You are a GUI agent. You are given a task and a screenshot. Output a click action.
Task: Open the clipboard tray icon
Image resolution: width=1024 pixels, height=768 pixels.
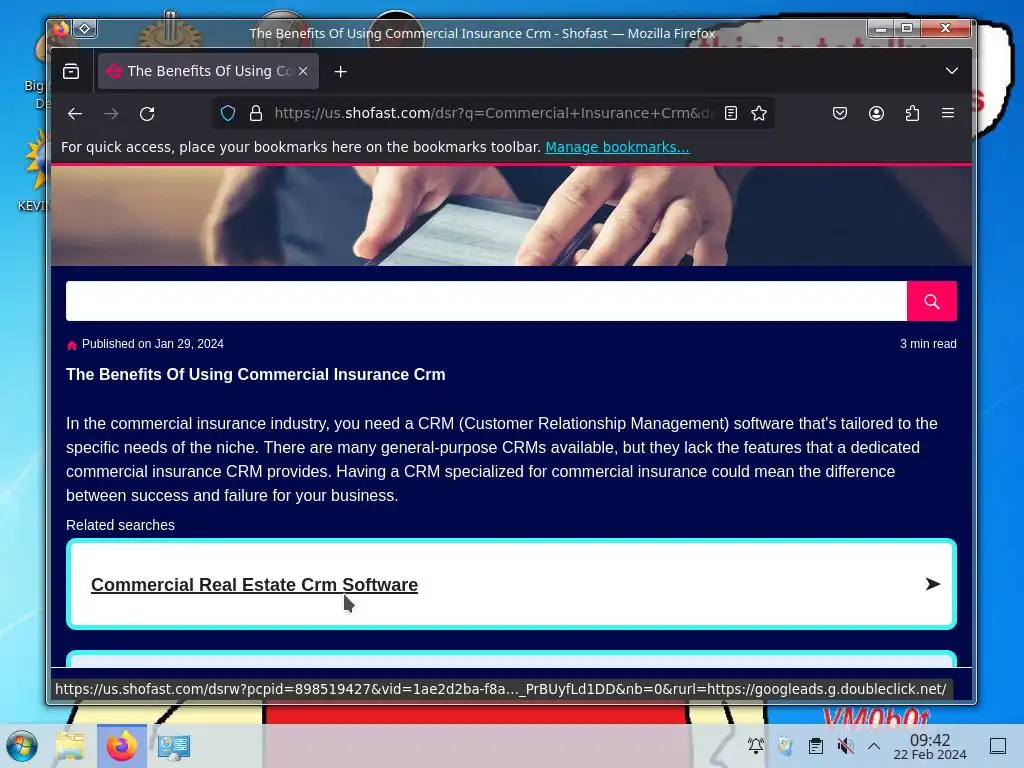click(x=816, y=746)
